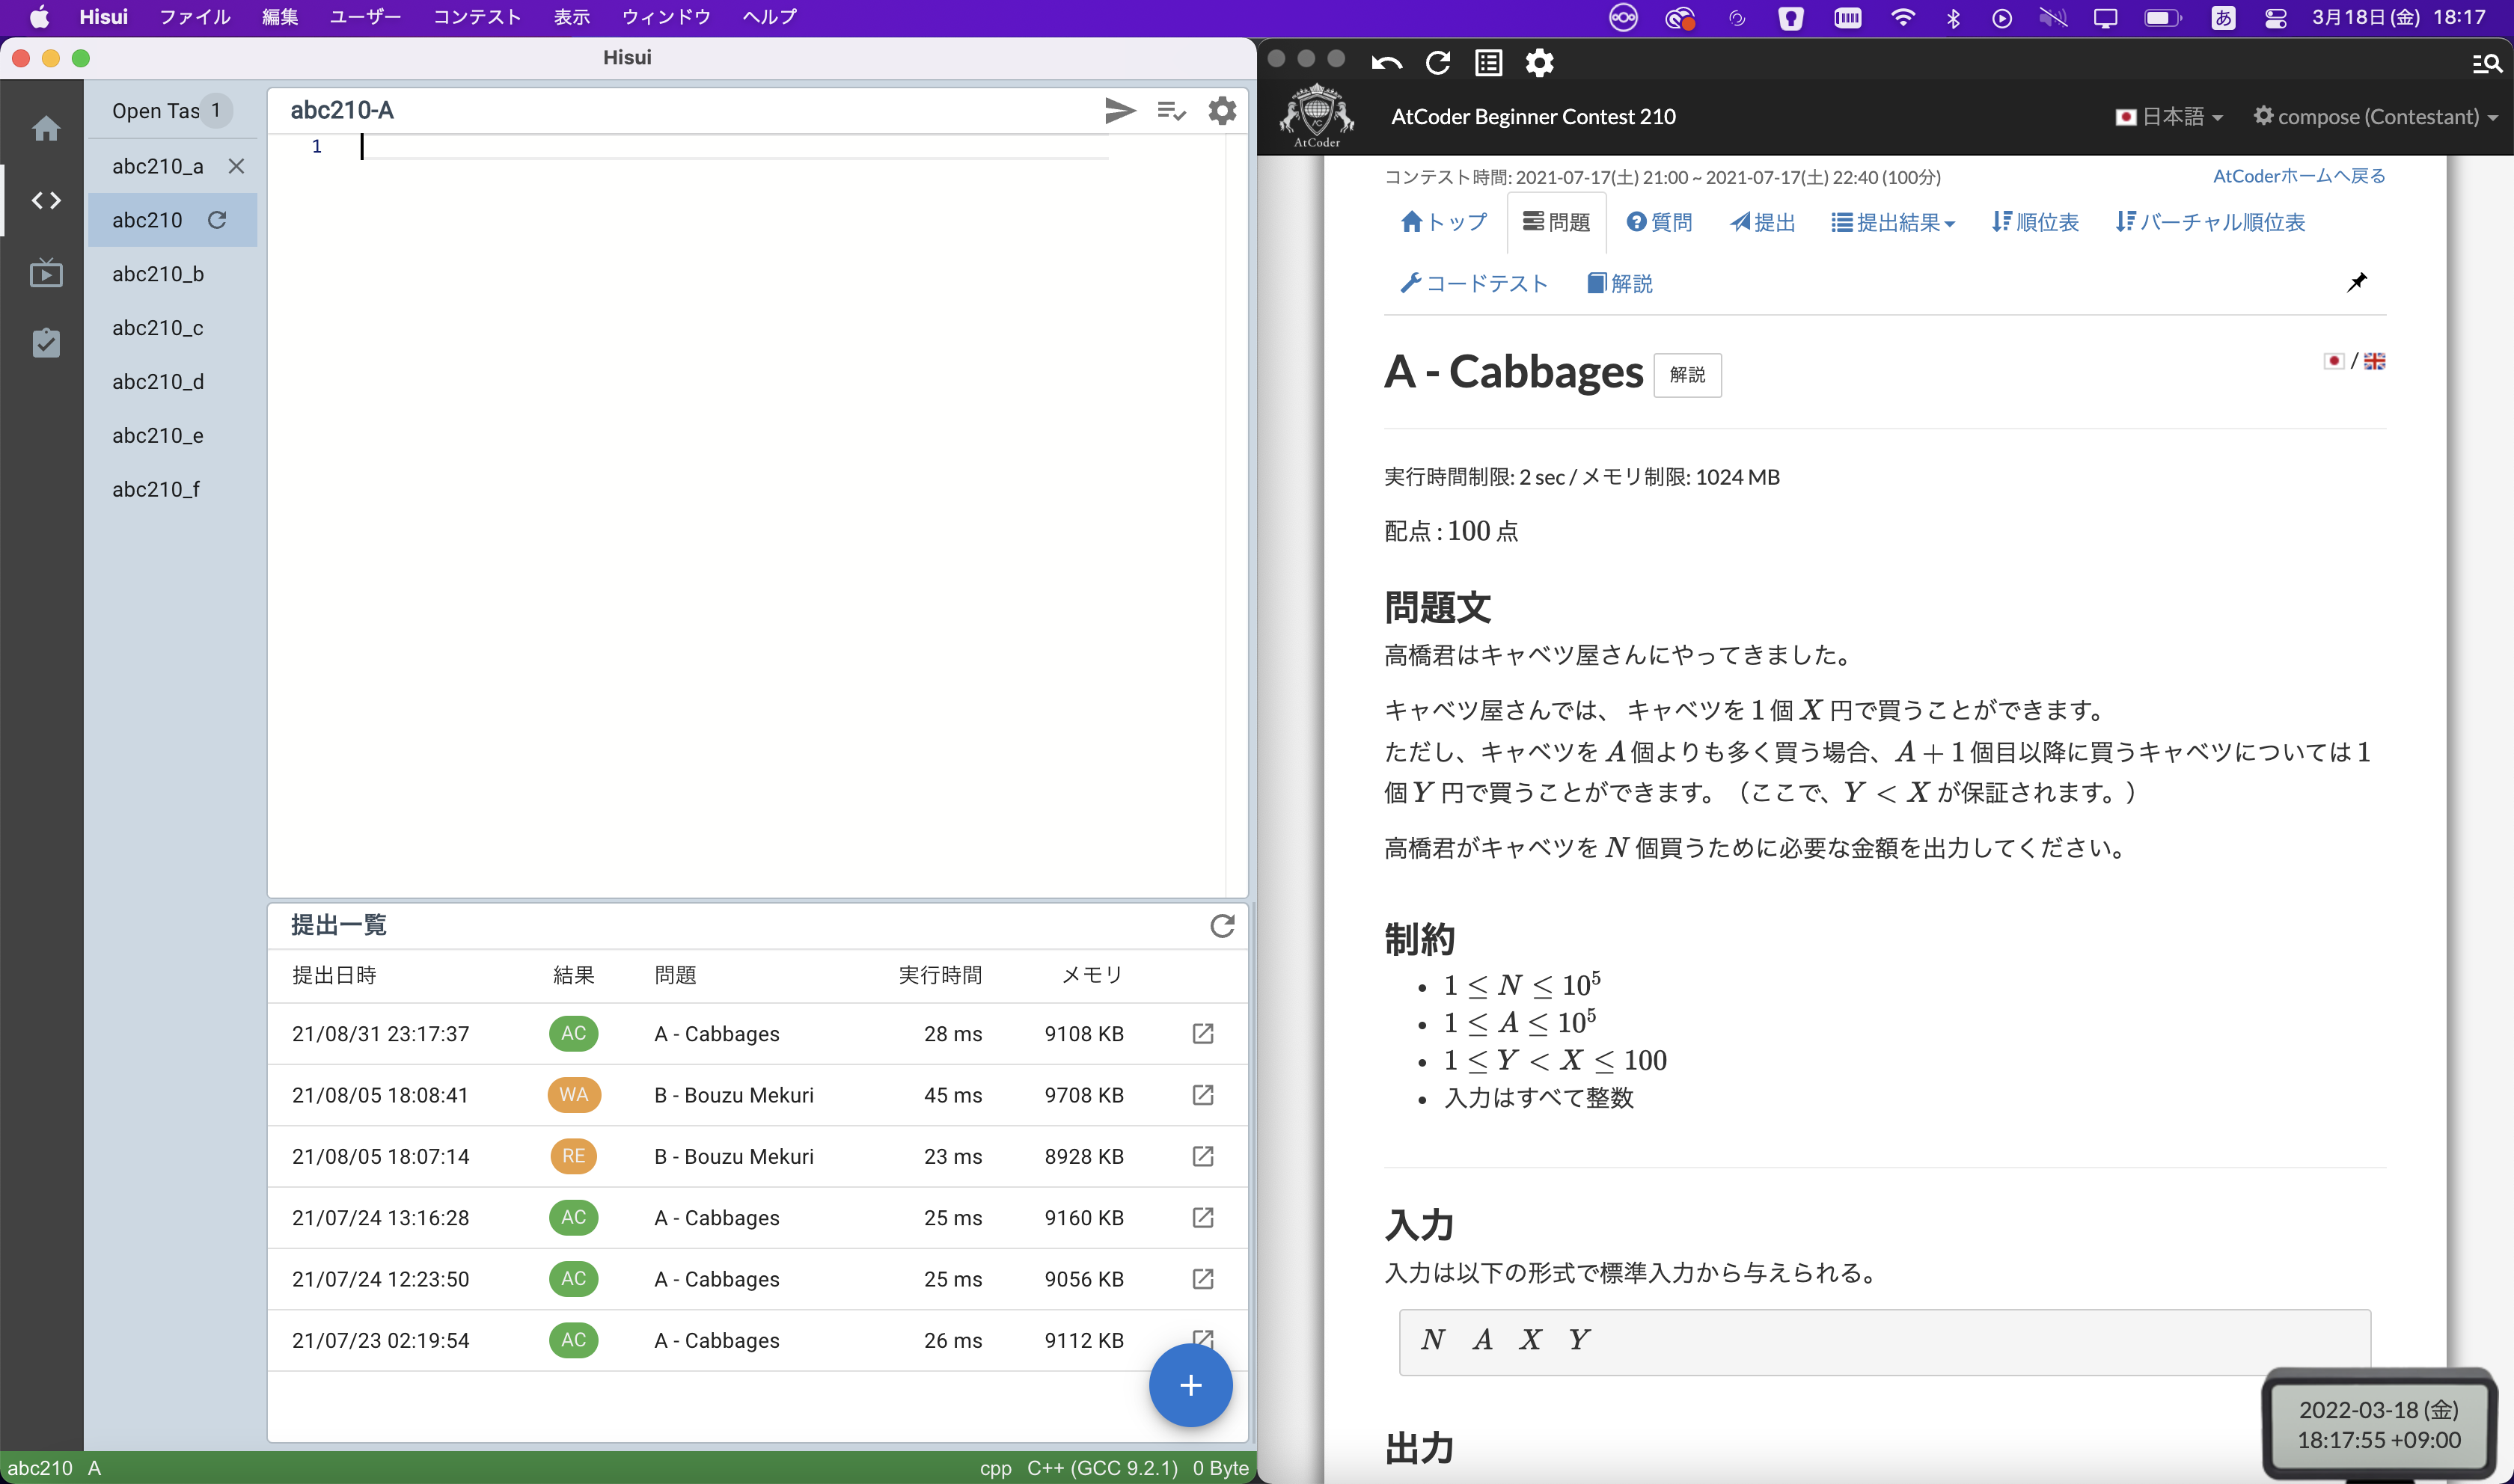2514x1484 pixels.
Task: Open 21/08/05 18:08:41 submission externally
Action: (1203, 1094)
